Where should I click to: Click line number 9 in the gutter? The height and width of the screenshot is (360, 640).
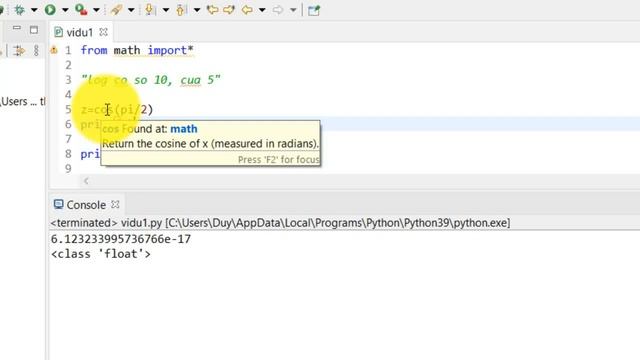click(x=68, y=169)
